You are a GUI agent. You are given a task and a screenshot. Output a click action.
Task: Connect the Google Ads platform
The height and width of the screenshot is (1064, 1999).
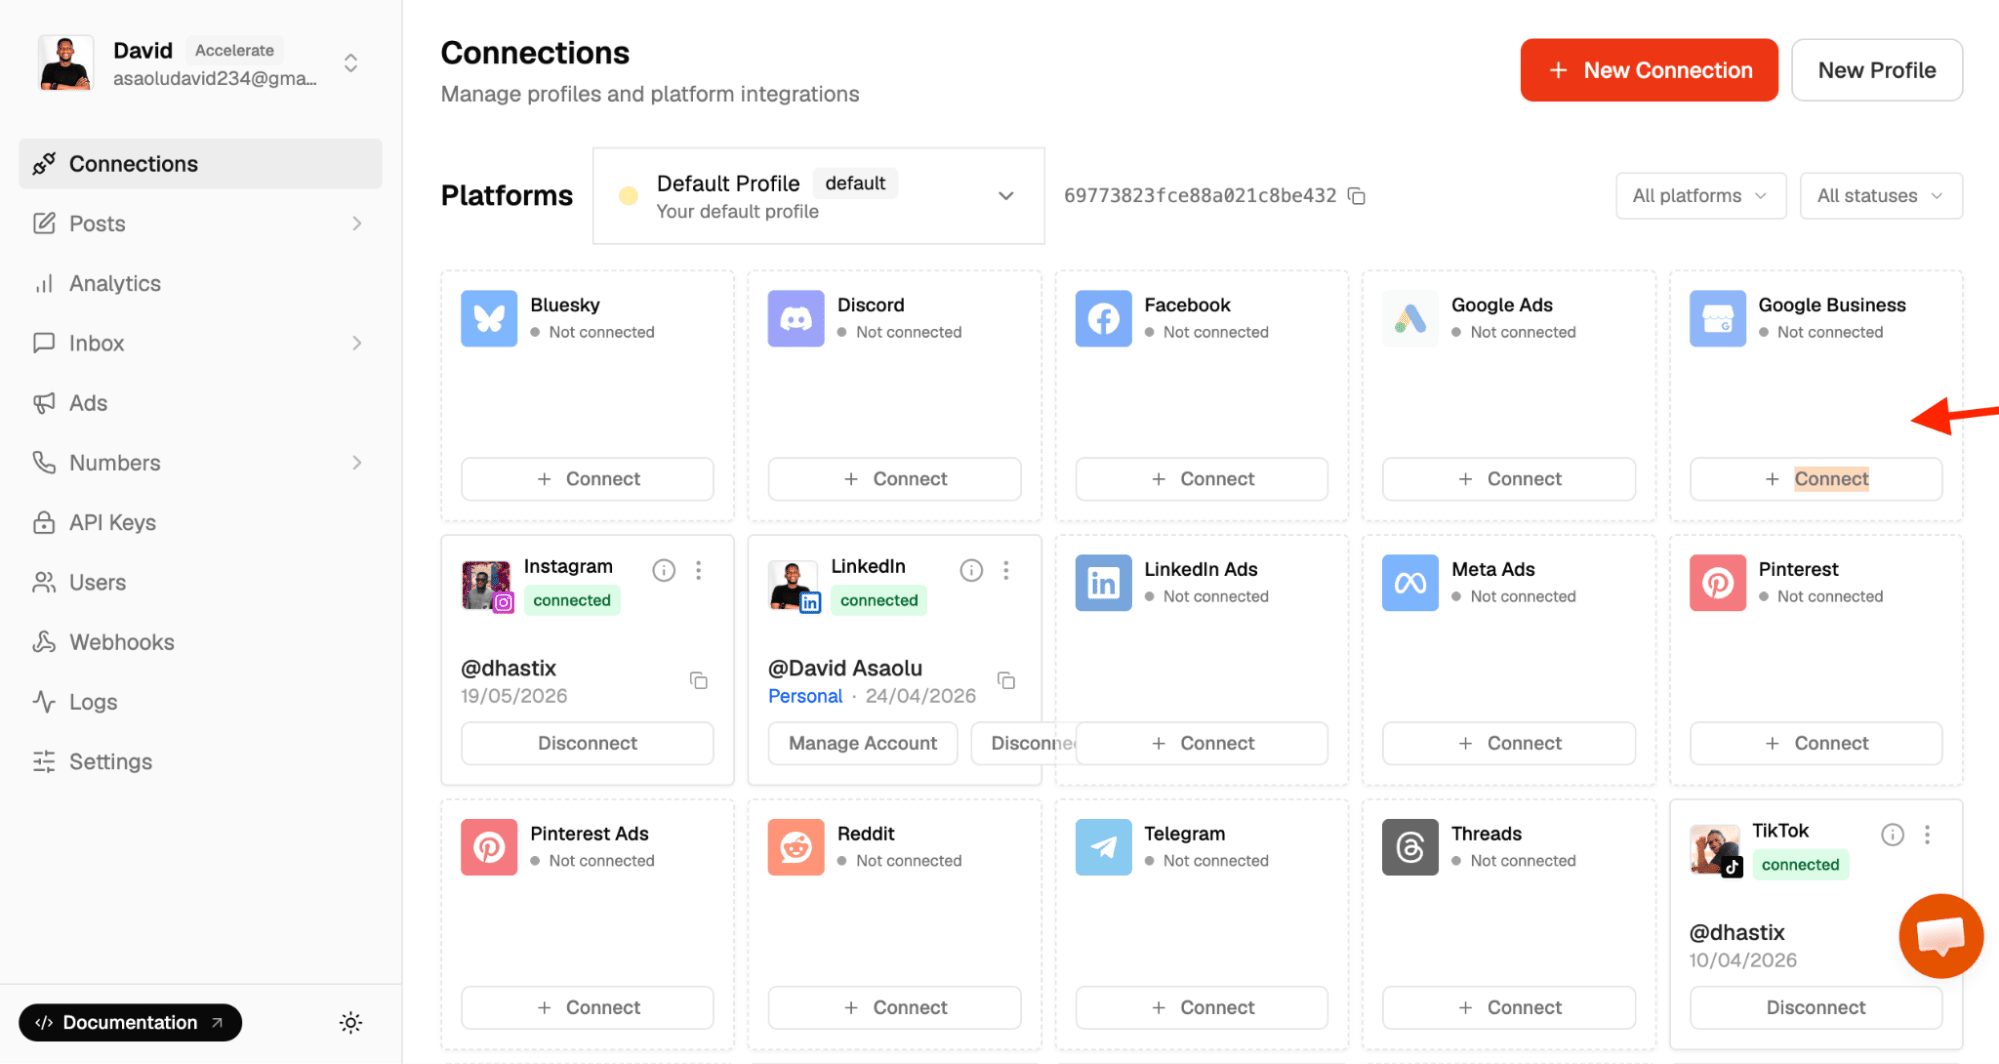tap(1508, 479)
